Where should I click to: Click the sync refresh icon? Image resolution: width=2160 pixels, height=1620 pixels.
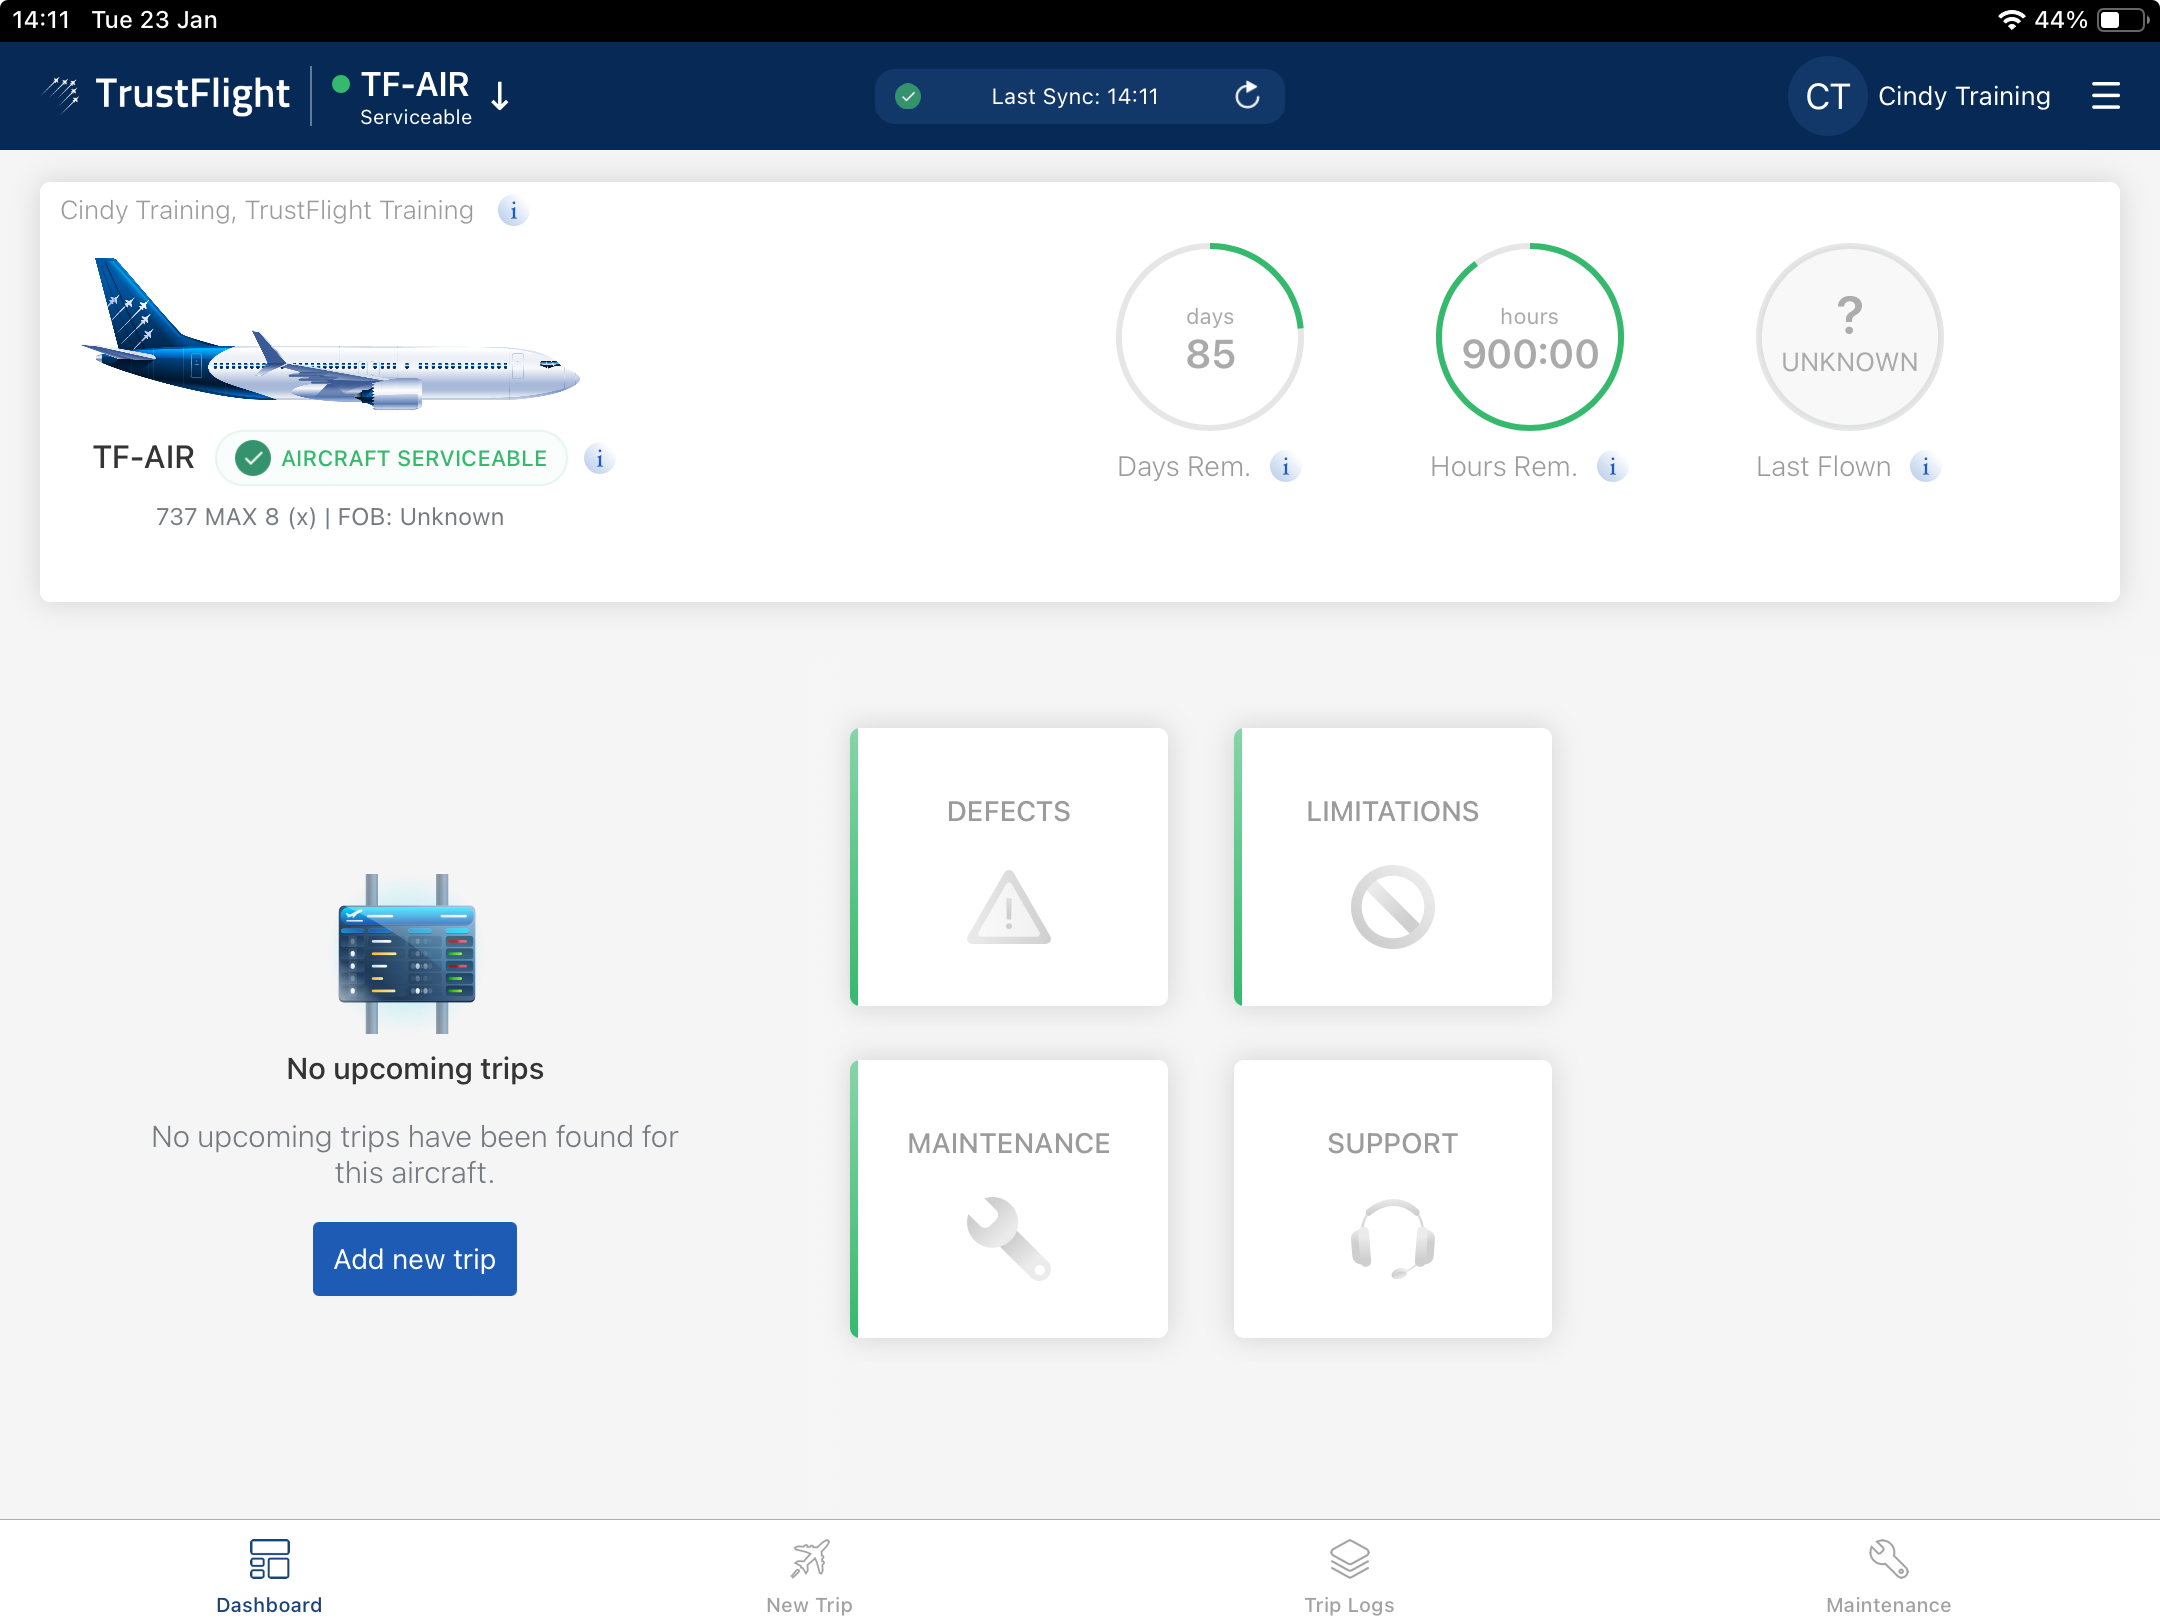coord(1247,96)
